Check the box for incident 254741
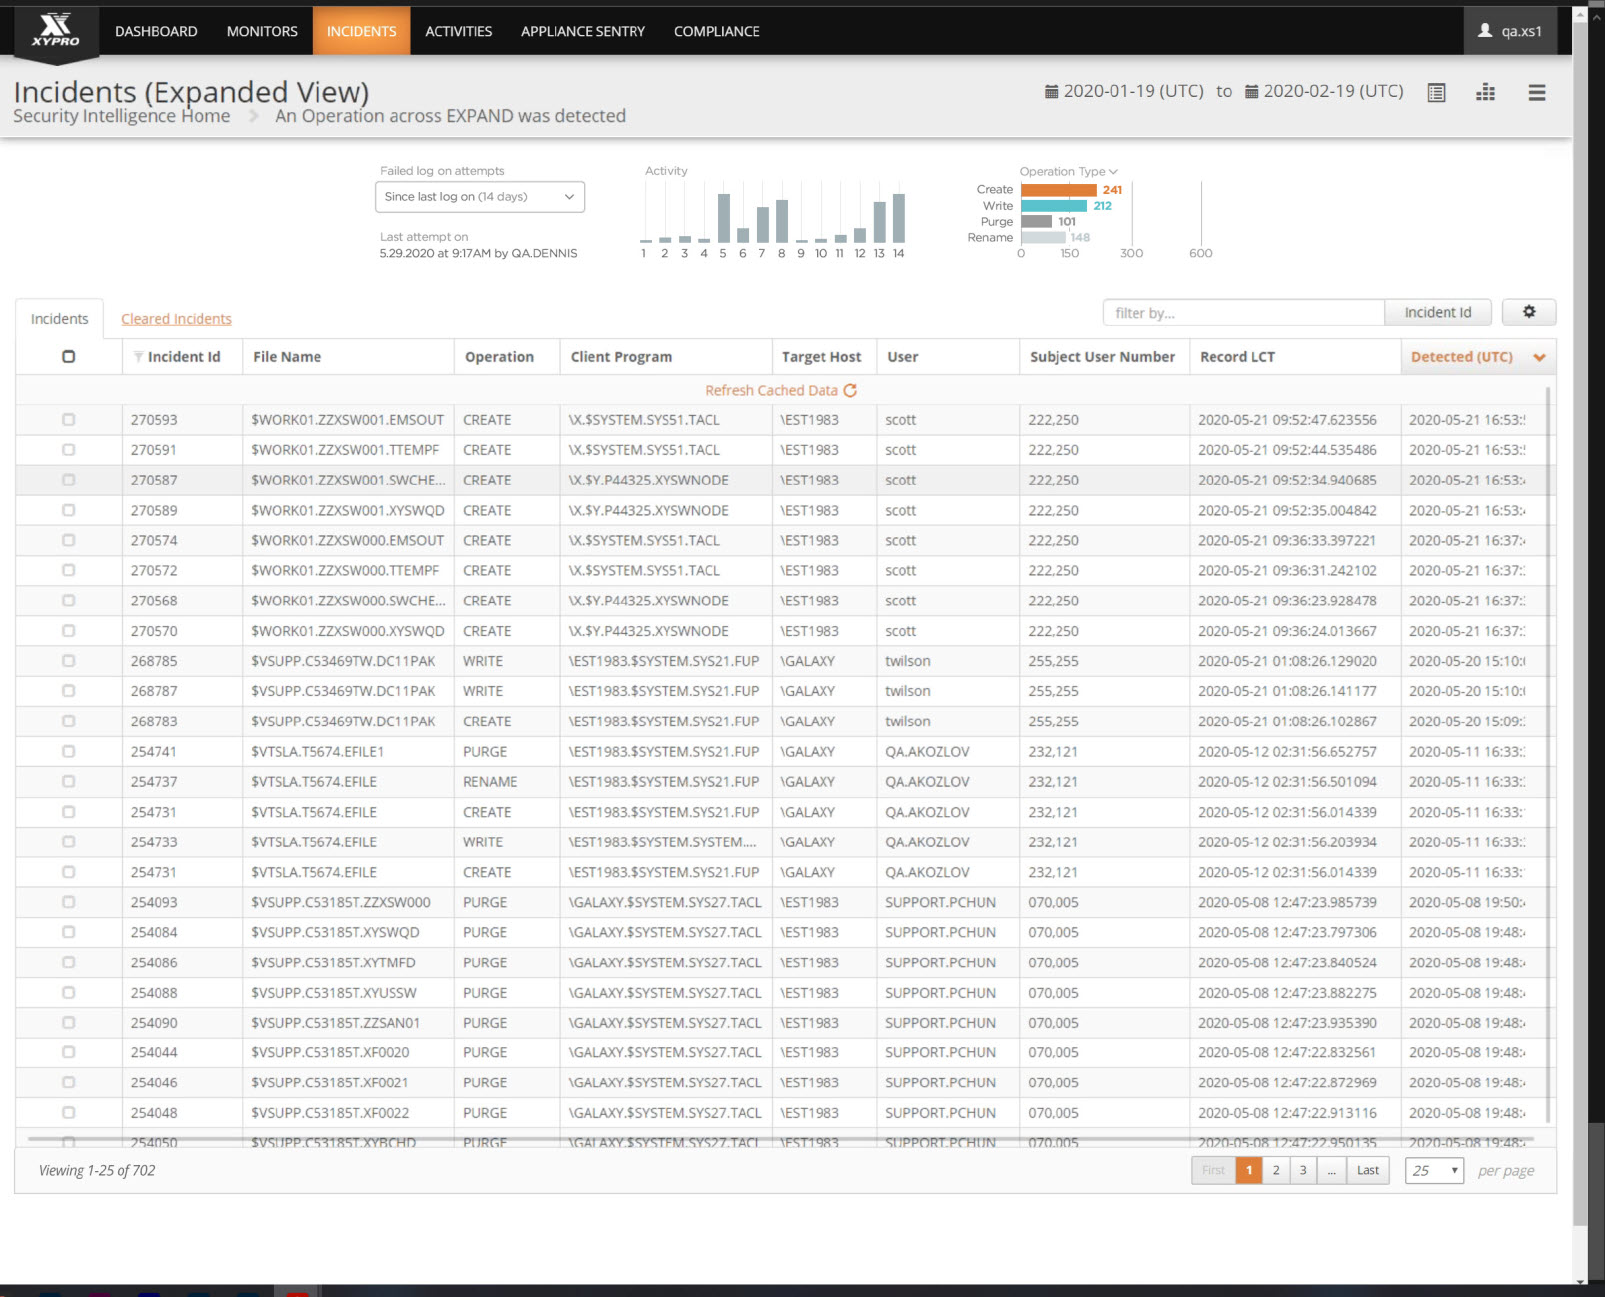The image size is (1605, 1297). tap(68, 751)
